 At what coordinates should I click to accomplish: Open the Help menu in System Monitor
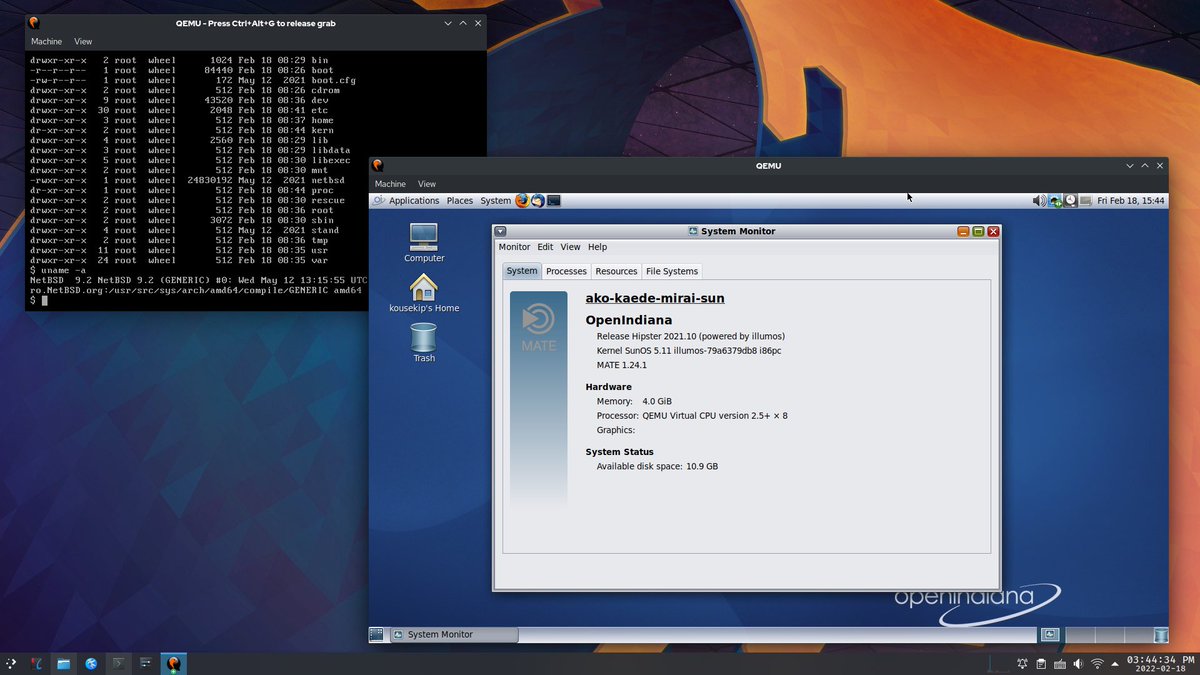[597, 247]
